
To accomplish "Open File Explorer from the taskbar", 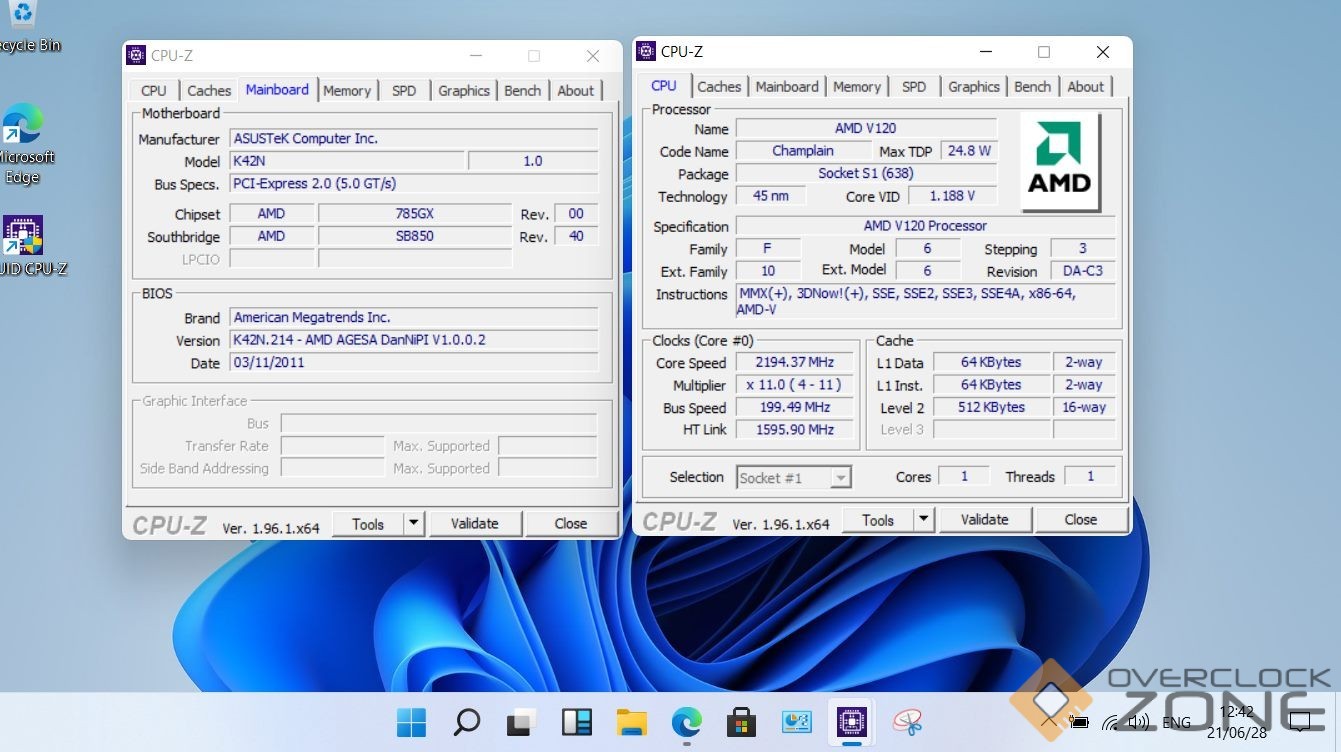I will click(x=631, y=721).
